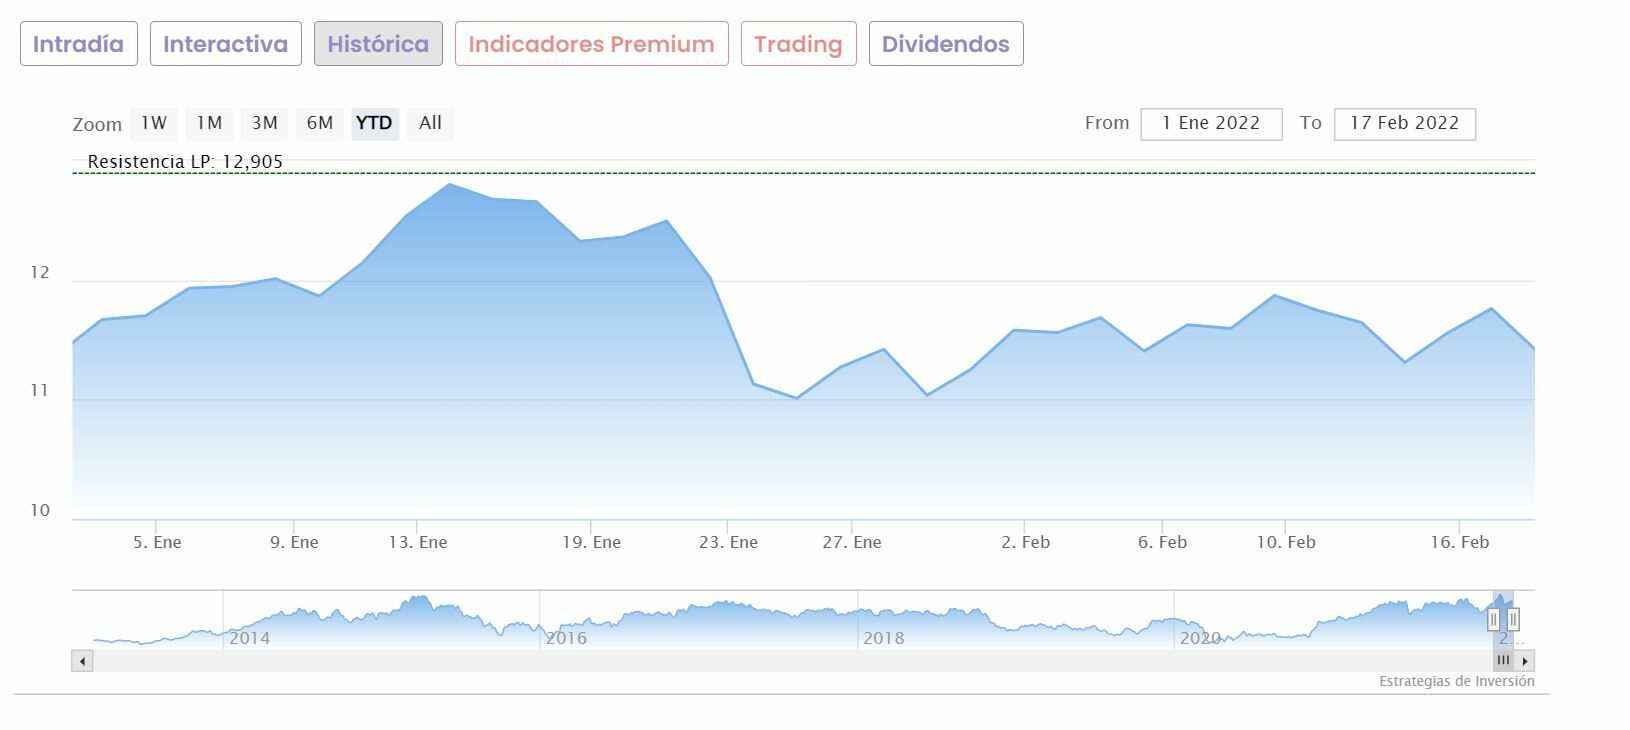Show All historical data range
Viewport: 1630px width, 730px height.
pyautogui.click(x=430, y=123)
